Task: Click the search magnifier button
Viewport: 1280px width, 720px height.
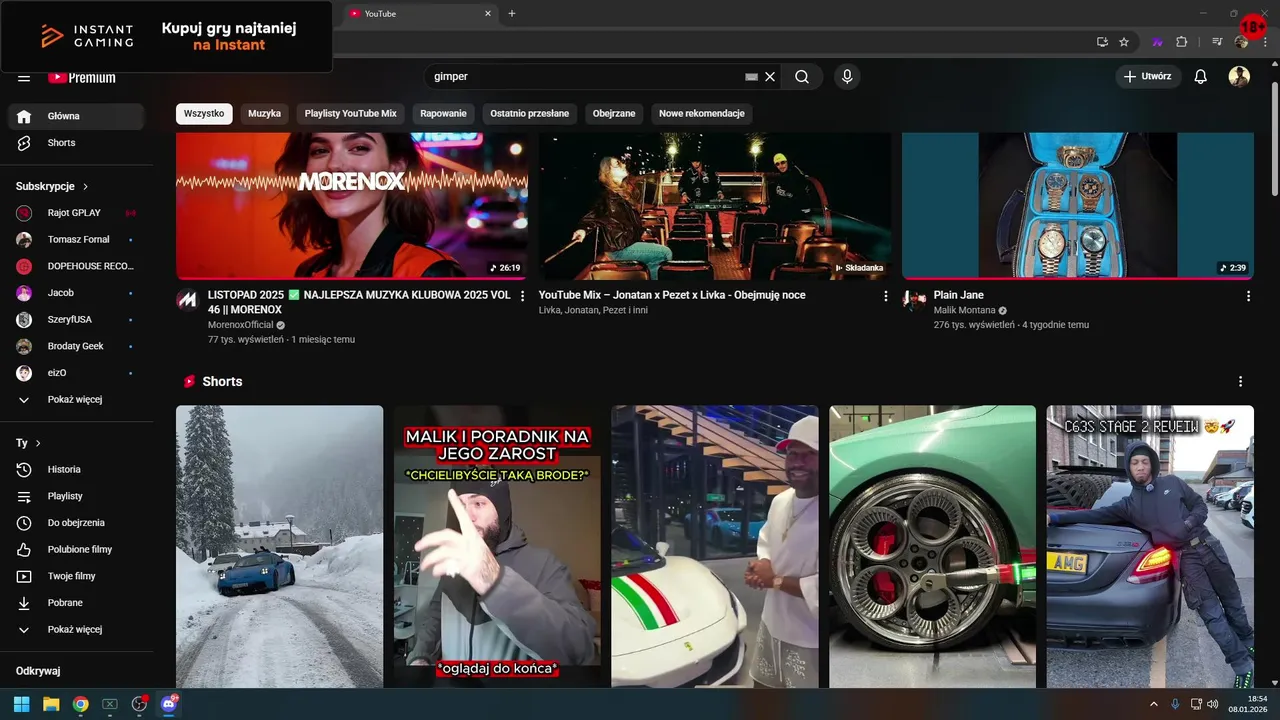Action: click(x=802, y=77)
